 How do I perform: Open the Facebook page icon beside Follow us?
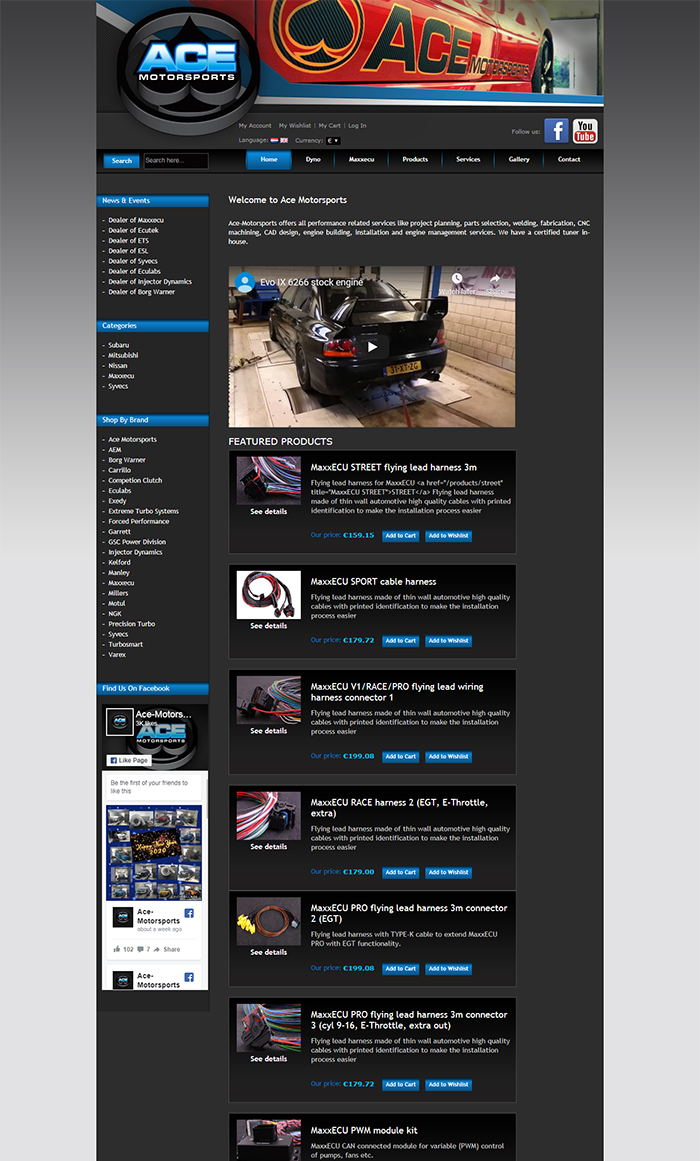[x=556, y=131]
